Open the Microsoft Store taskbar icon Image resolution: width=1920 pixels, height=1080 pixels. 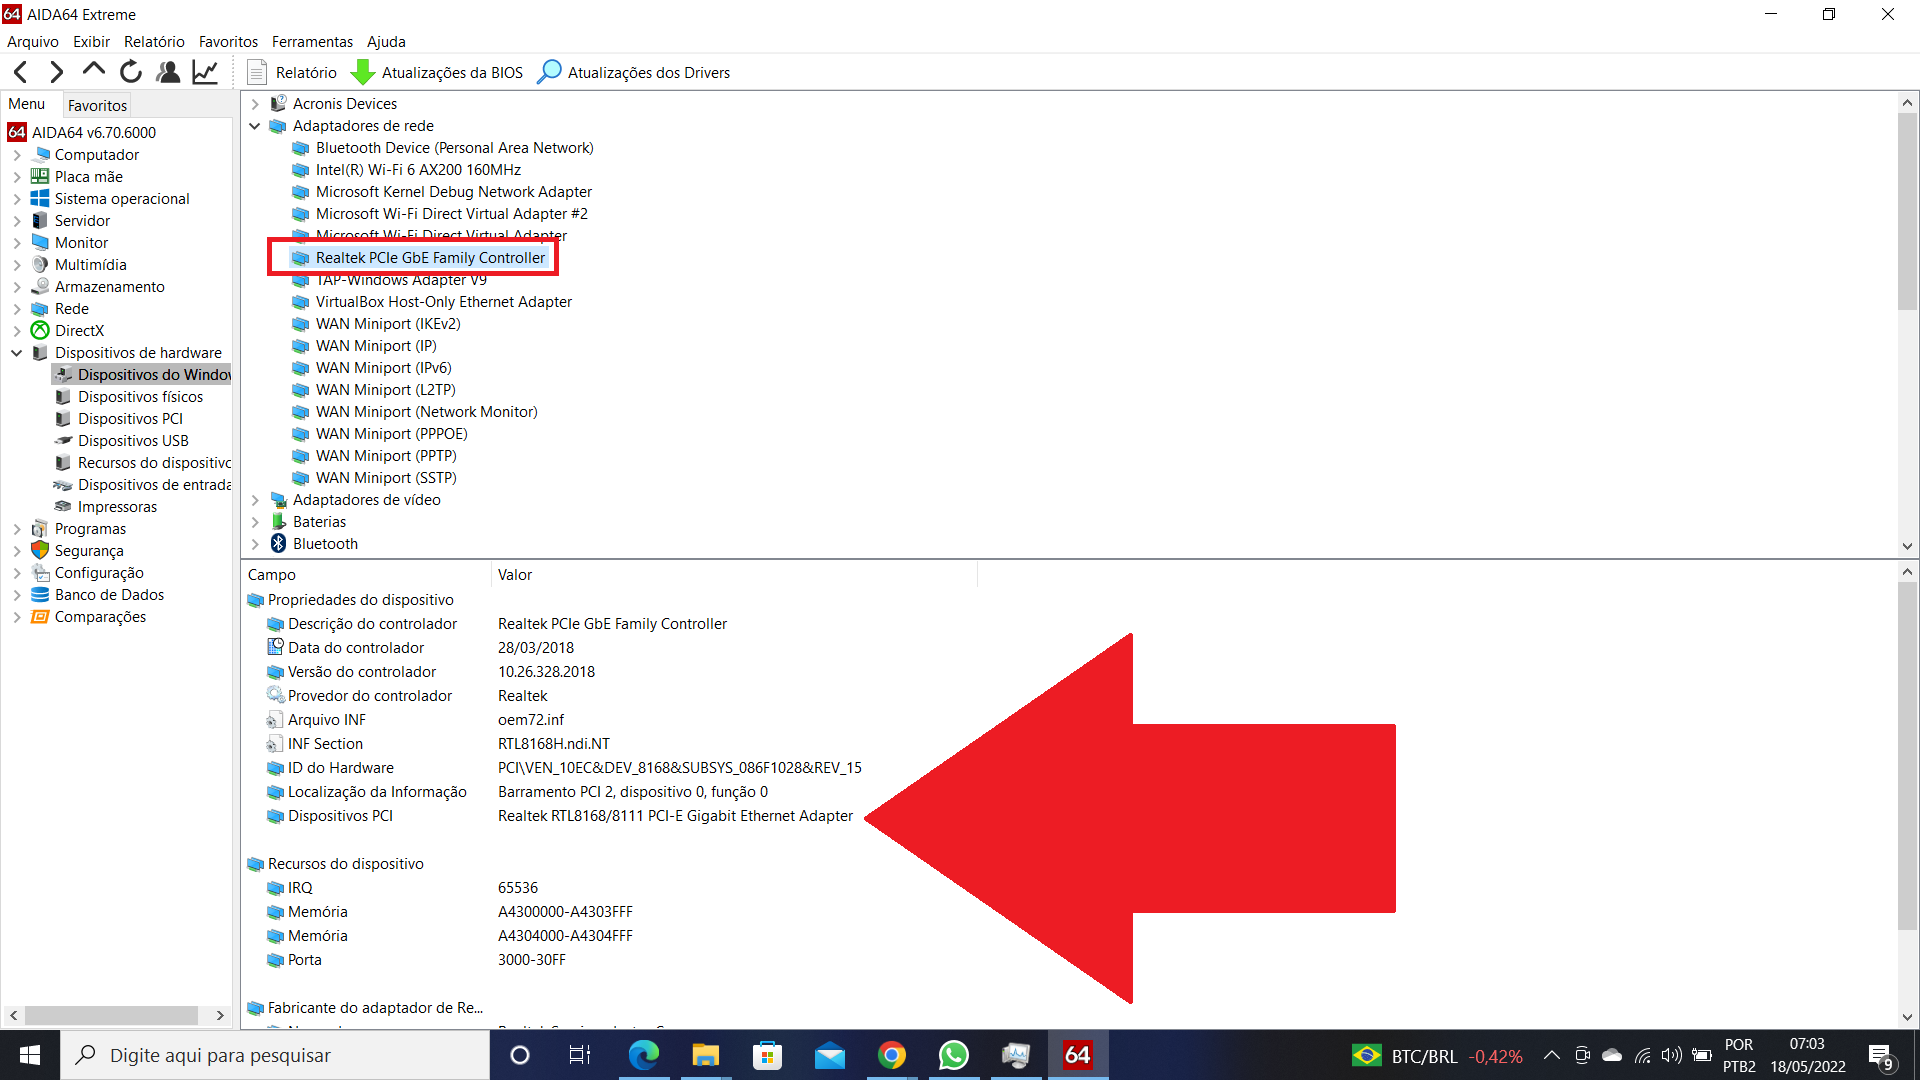(767, 1055)
